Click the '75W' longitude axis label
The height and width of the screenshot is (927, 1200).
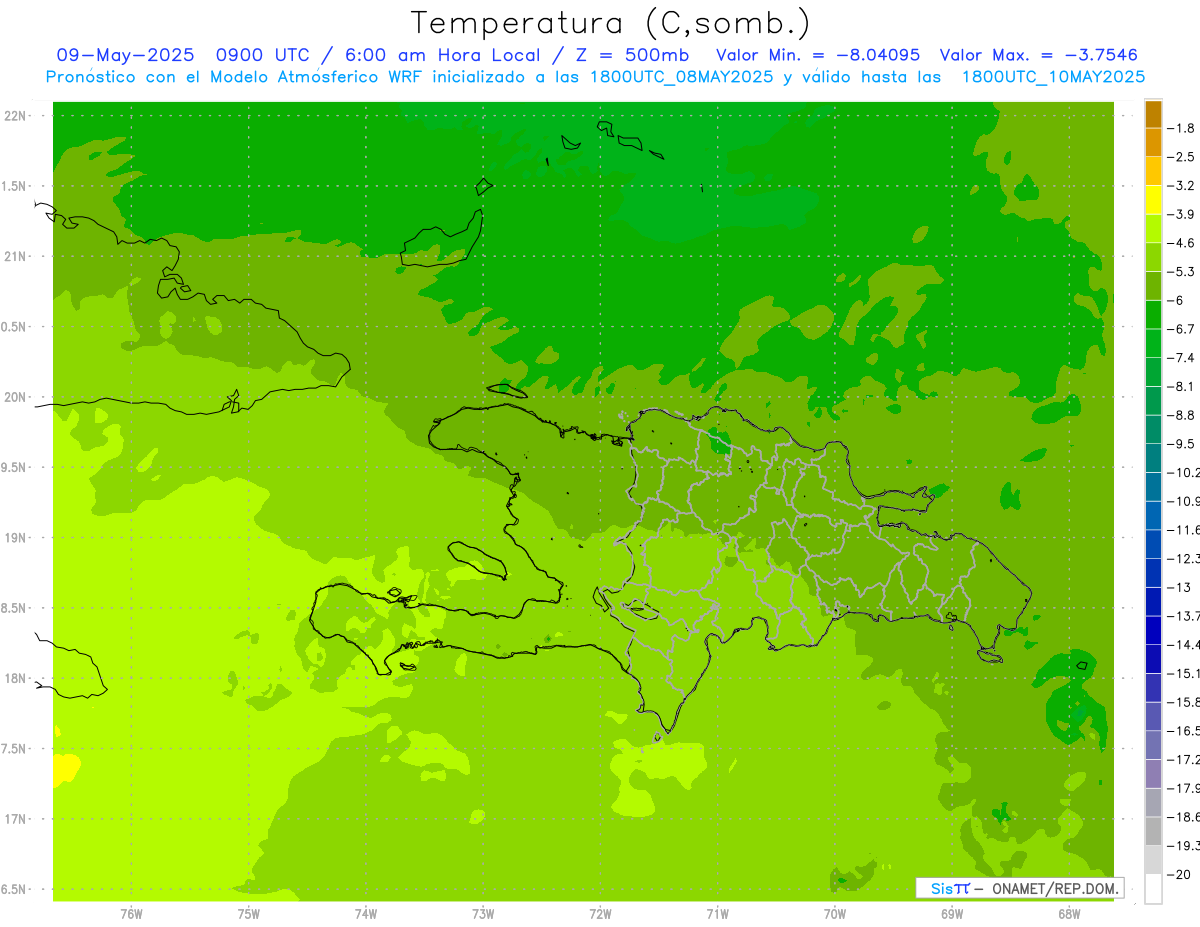tap(248, 913)
